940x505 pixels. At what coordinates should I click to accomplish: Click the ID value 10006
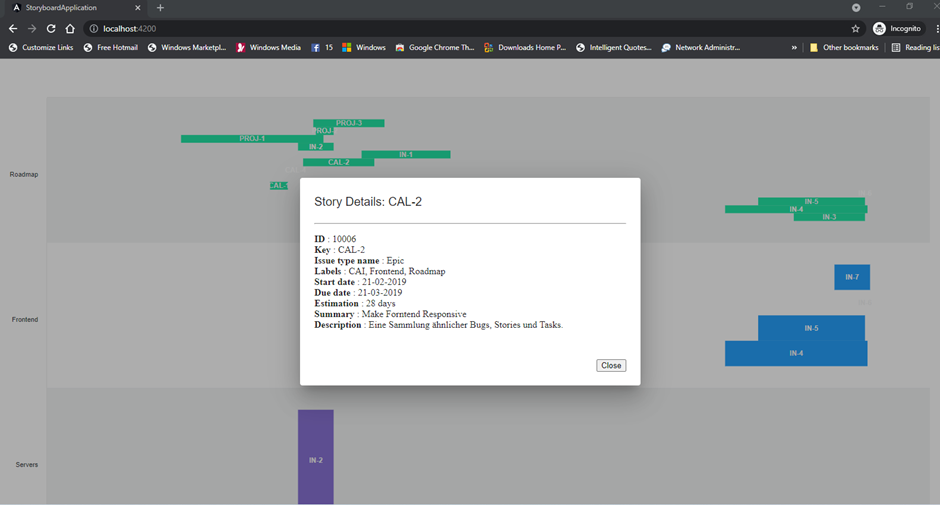pyautogui.click(x=344, y=239)
